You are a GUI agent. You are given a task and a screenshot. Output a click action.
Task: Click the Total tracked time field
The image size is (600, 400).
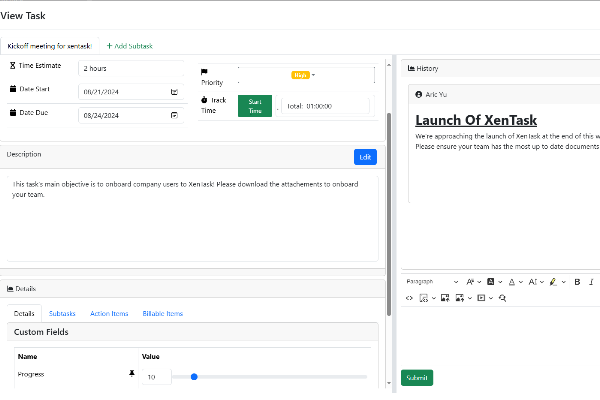coord(325,106)
